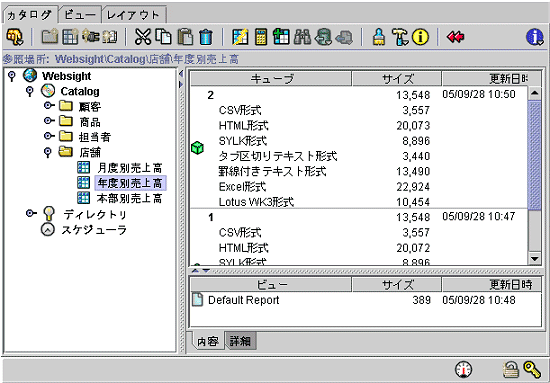Click the yellow information circle icon
The image size is (550, 383).
pyautogui.click(x=420, y=36)
